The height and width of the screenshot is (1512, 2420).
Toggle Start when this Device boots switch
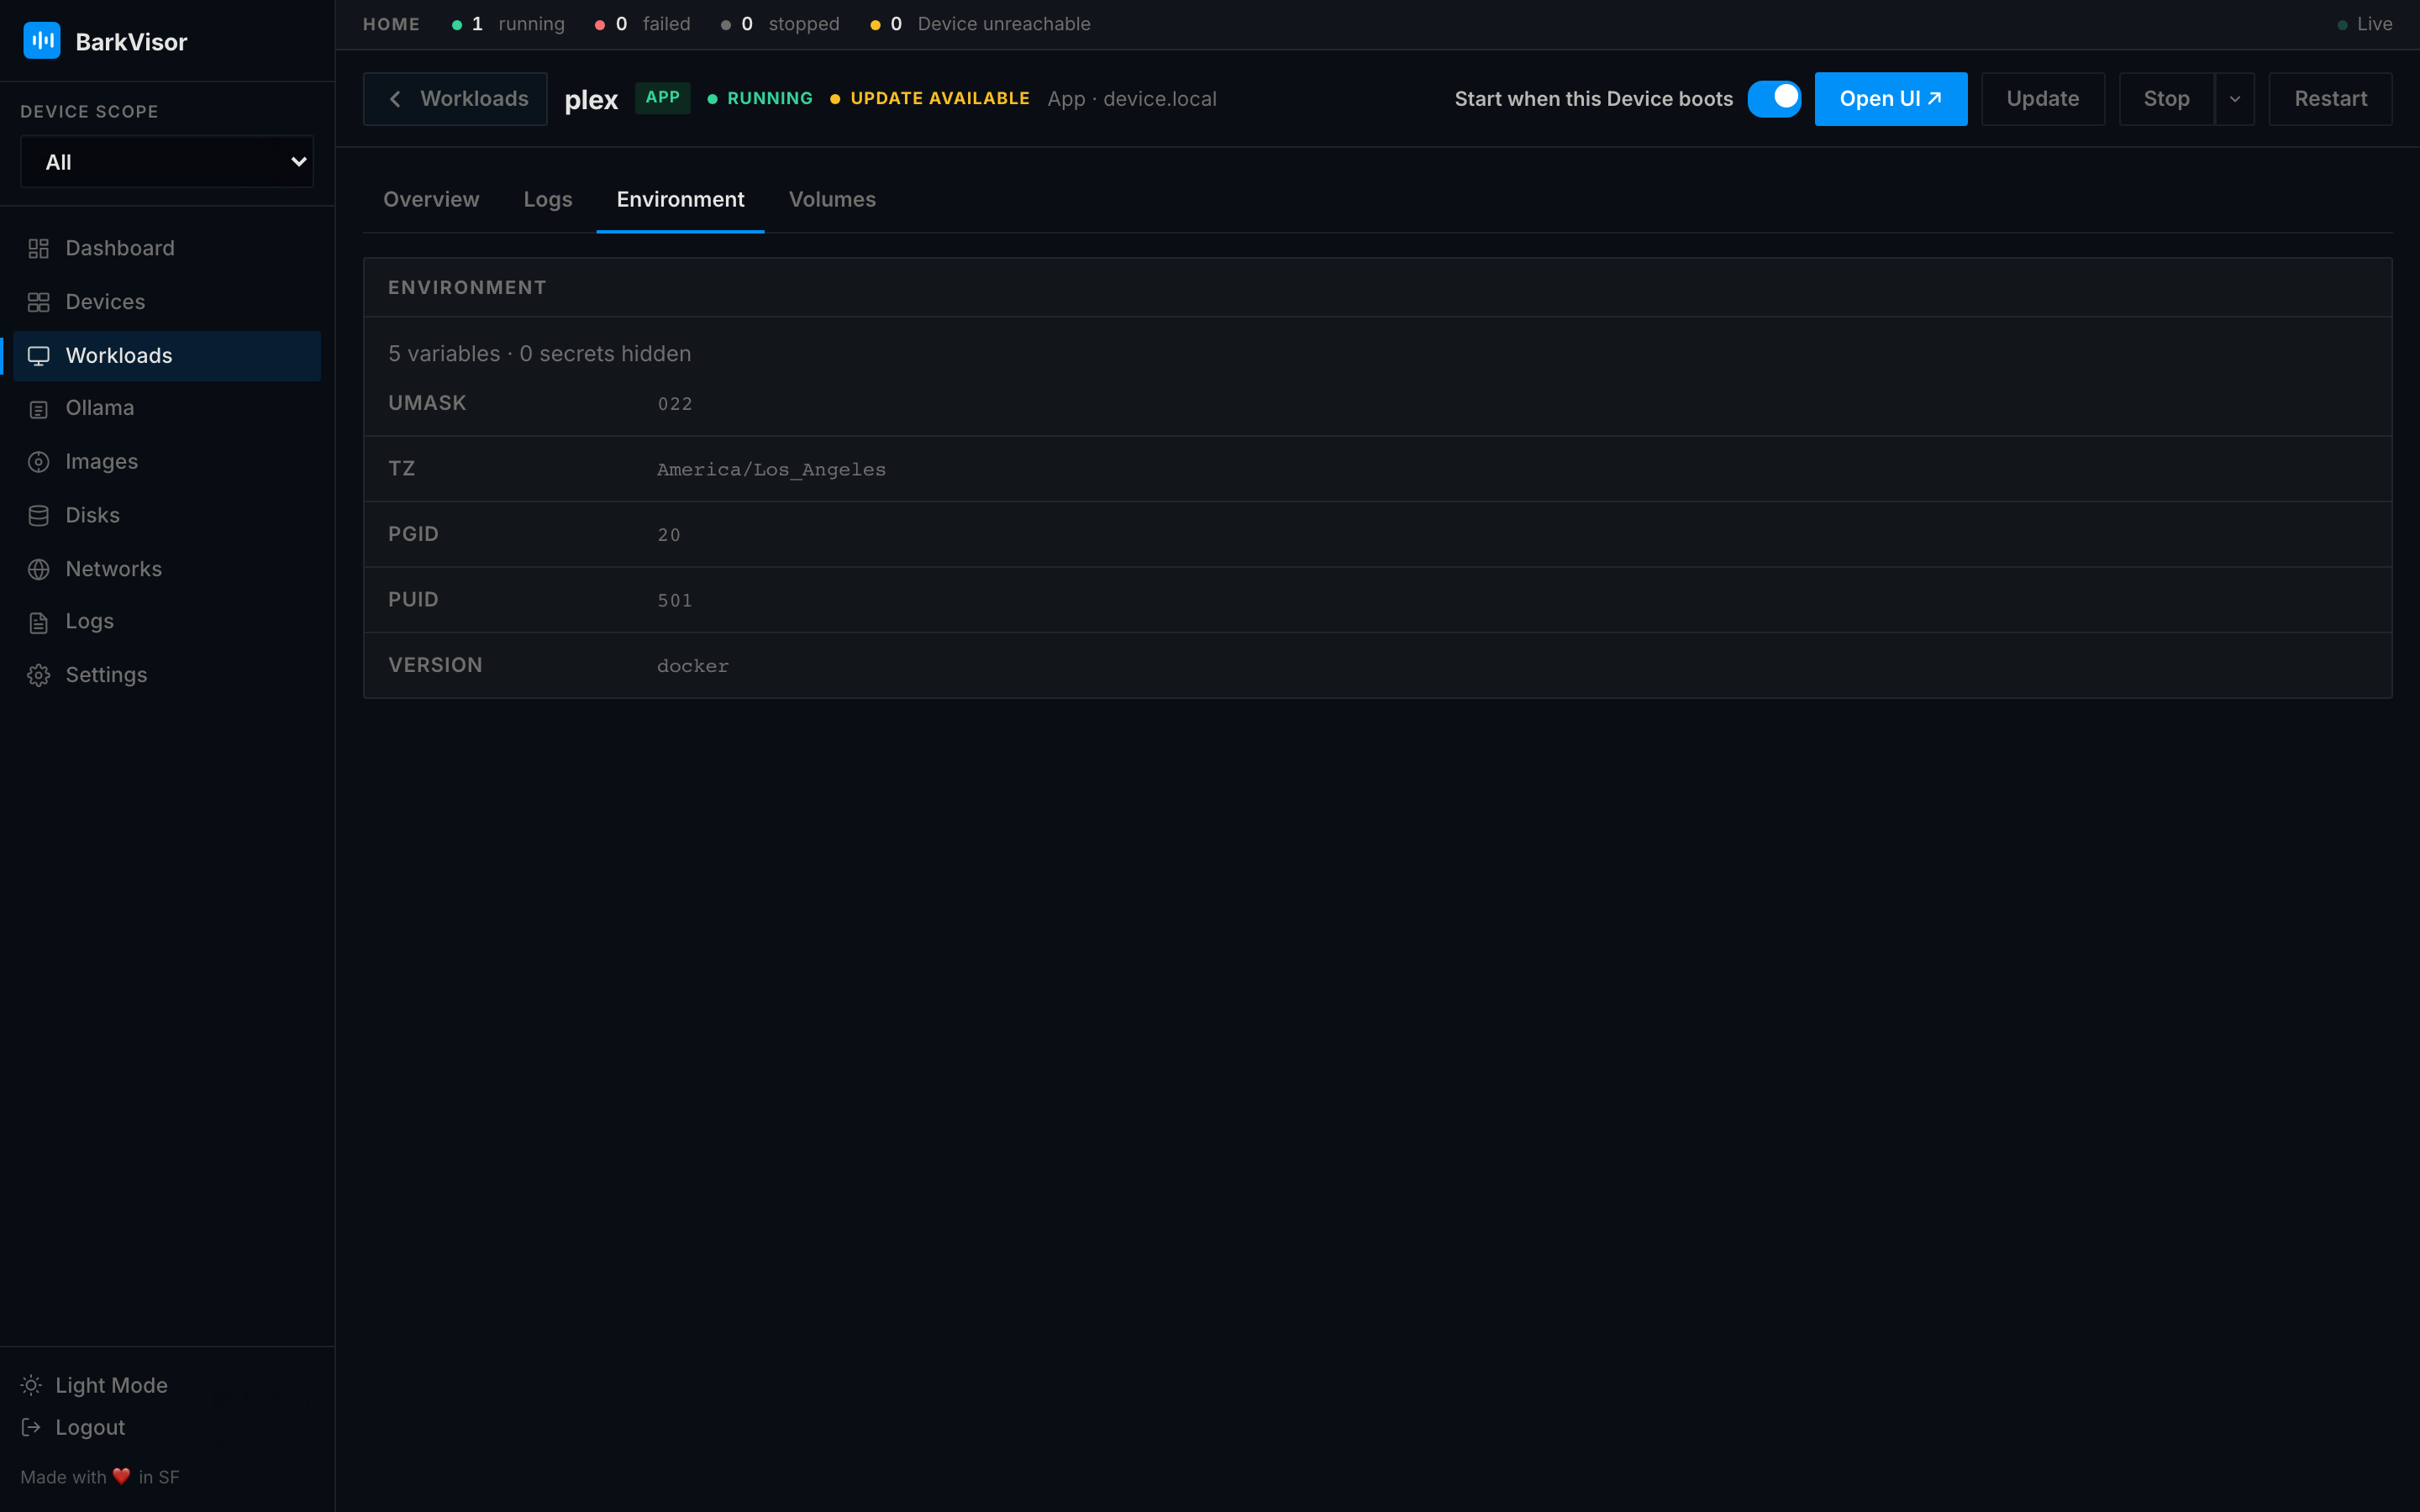click(1774, 98)
